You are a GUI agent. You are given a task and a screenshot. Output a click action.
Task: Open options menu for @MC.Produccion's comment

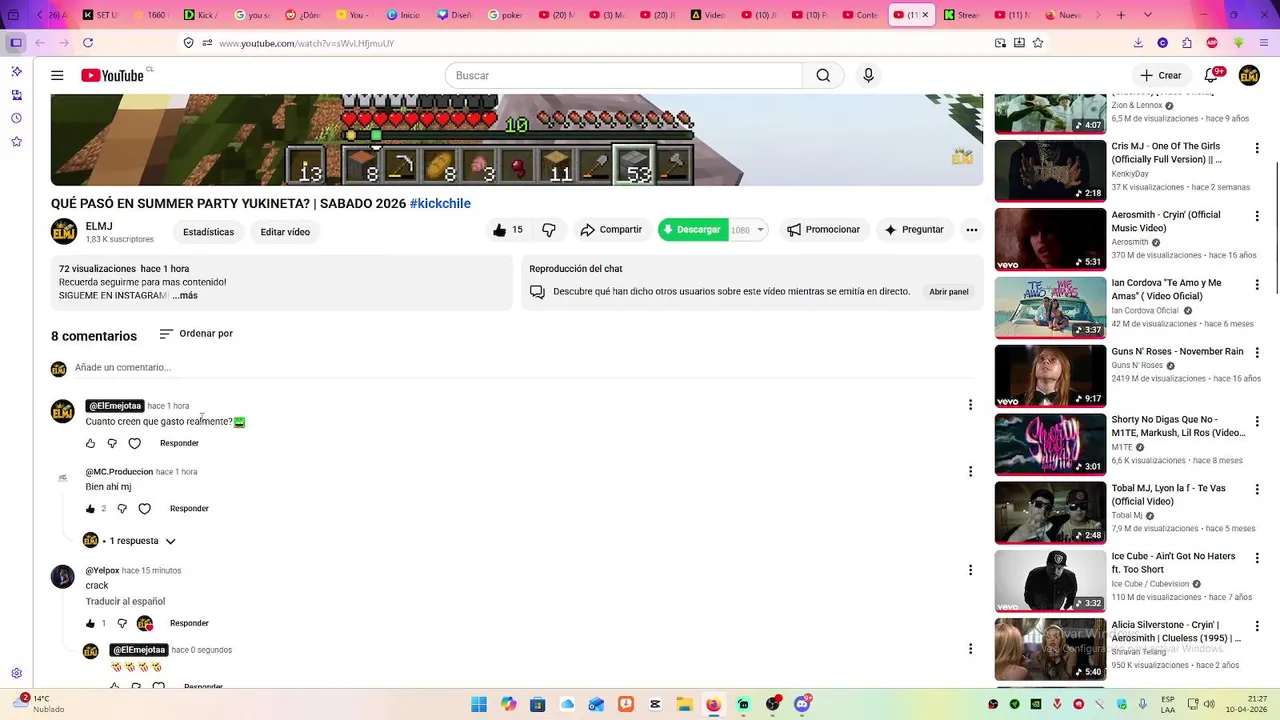click(x=969, y=471)
